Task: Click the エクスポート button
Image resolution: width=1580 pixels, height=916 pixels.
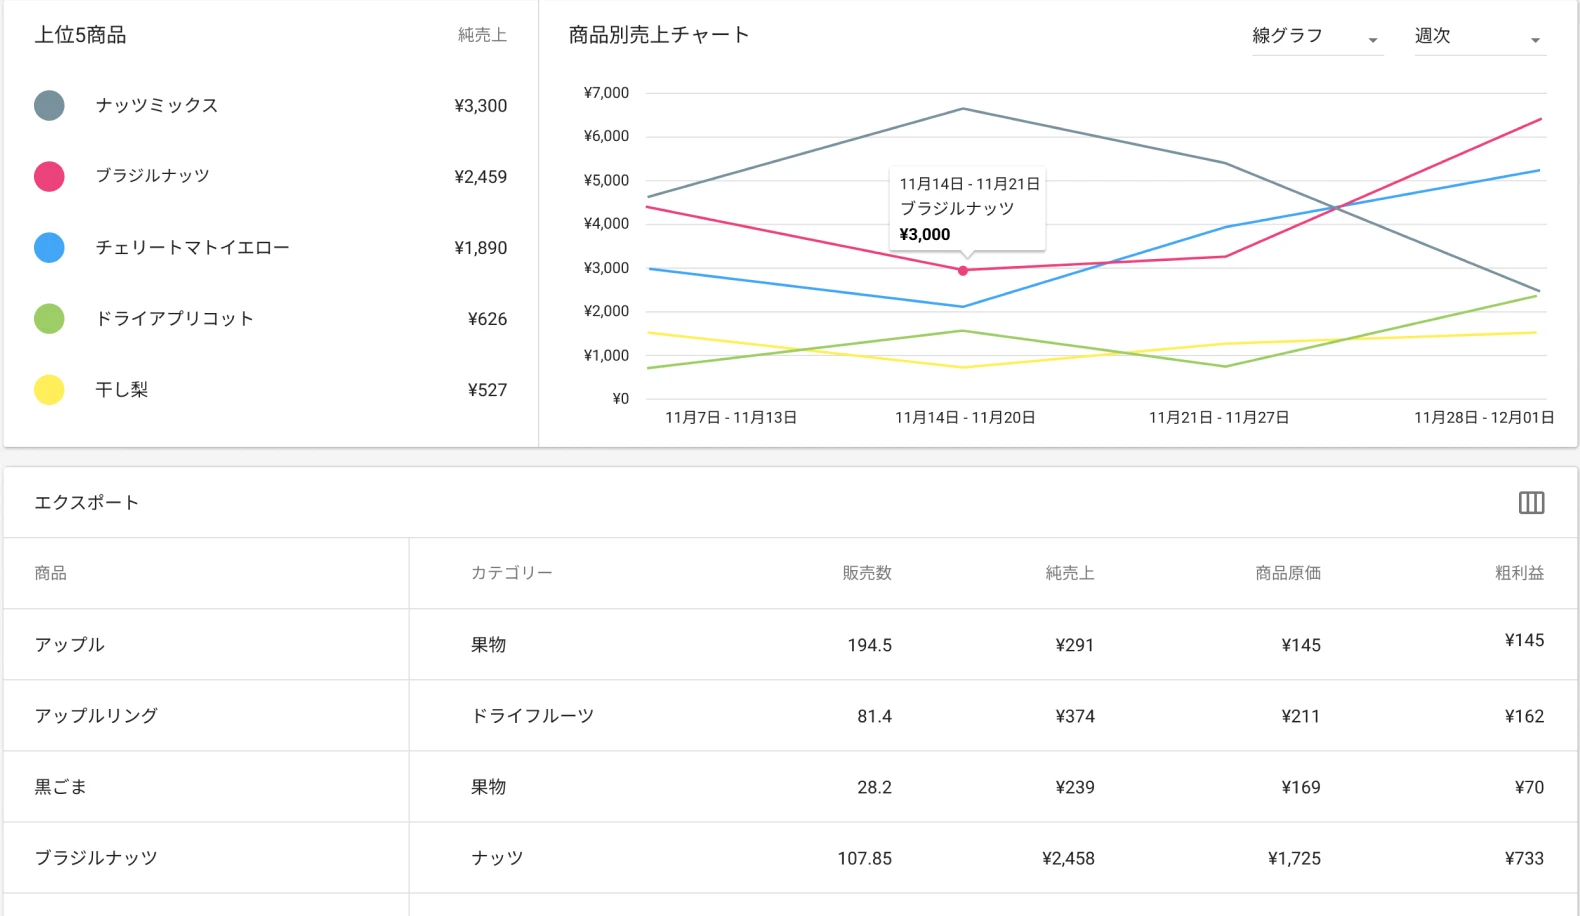Action: (87, 503)
